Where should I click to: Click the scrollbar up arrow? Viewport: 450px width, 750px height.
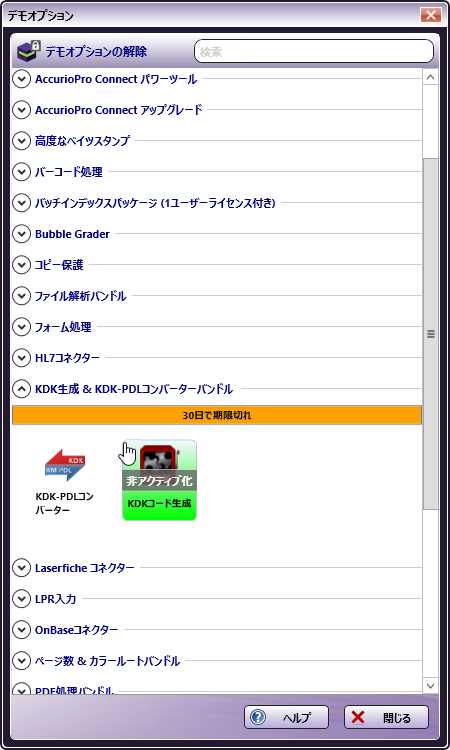coord(430,77)
